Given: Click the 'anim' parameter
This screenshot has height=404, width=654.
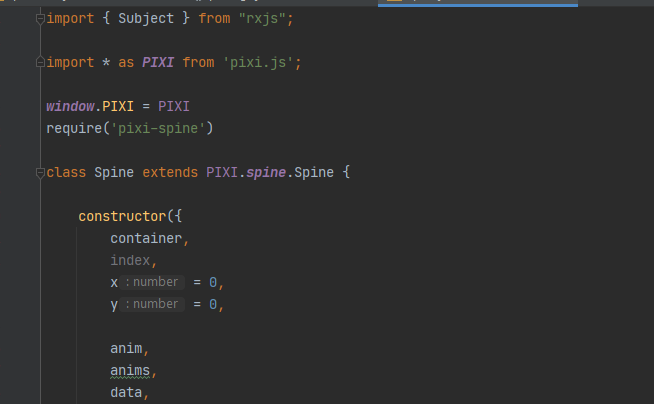Looking at the screenshot, I should click(x=126, y=349).
